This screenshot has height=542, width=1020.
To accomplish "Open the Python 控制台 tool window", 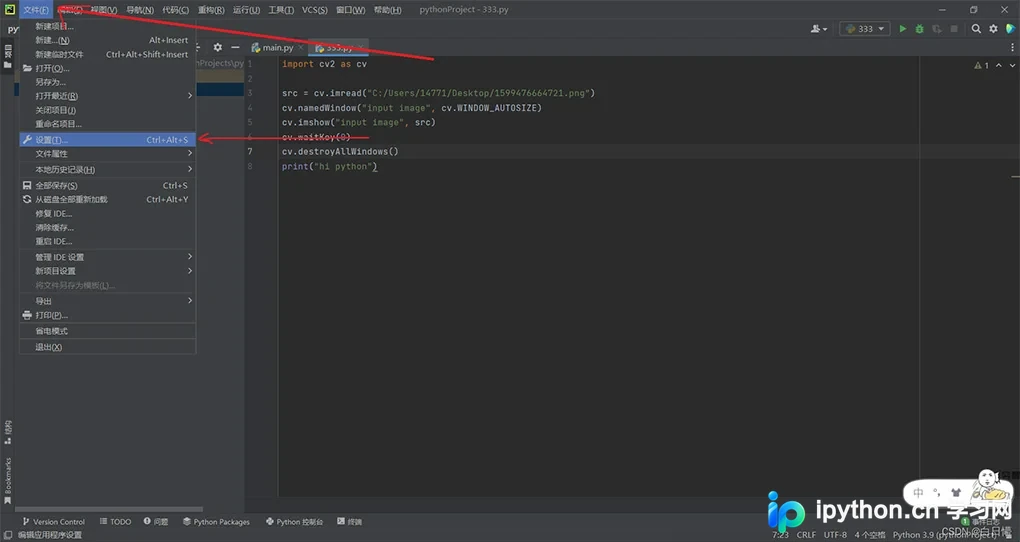I will [294, 522].
